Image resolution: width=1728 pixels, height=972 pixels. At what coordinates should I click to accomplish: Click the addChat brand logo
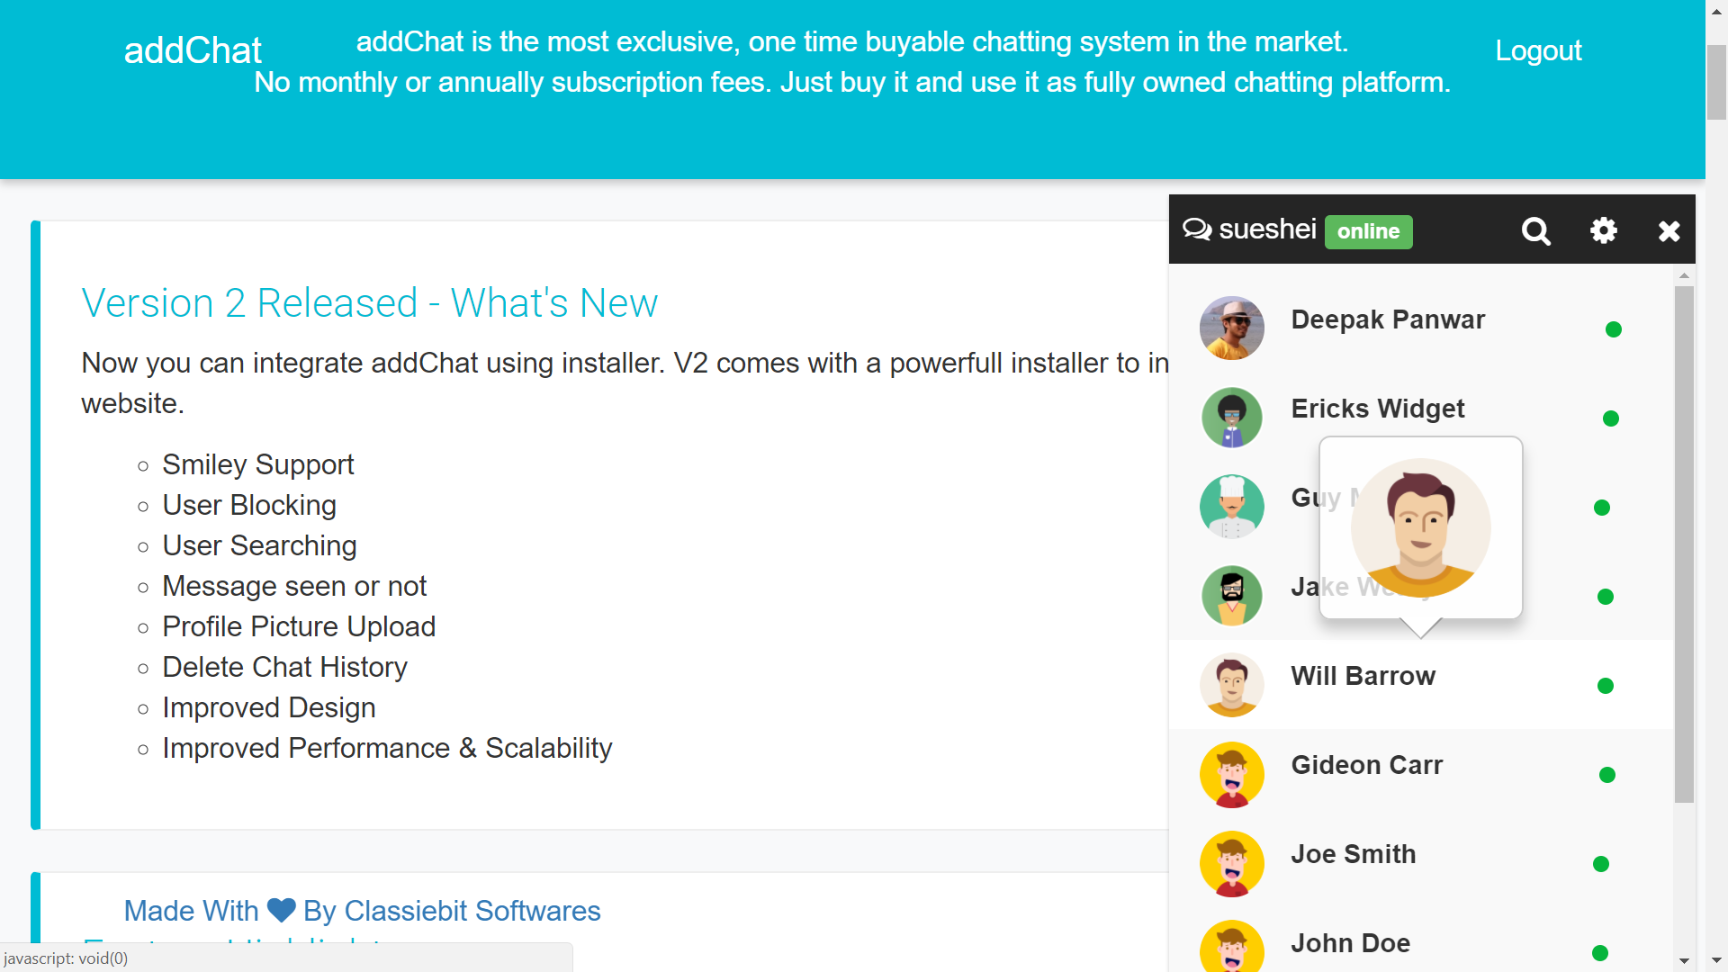pyautogui.click(x=193, y=51)
